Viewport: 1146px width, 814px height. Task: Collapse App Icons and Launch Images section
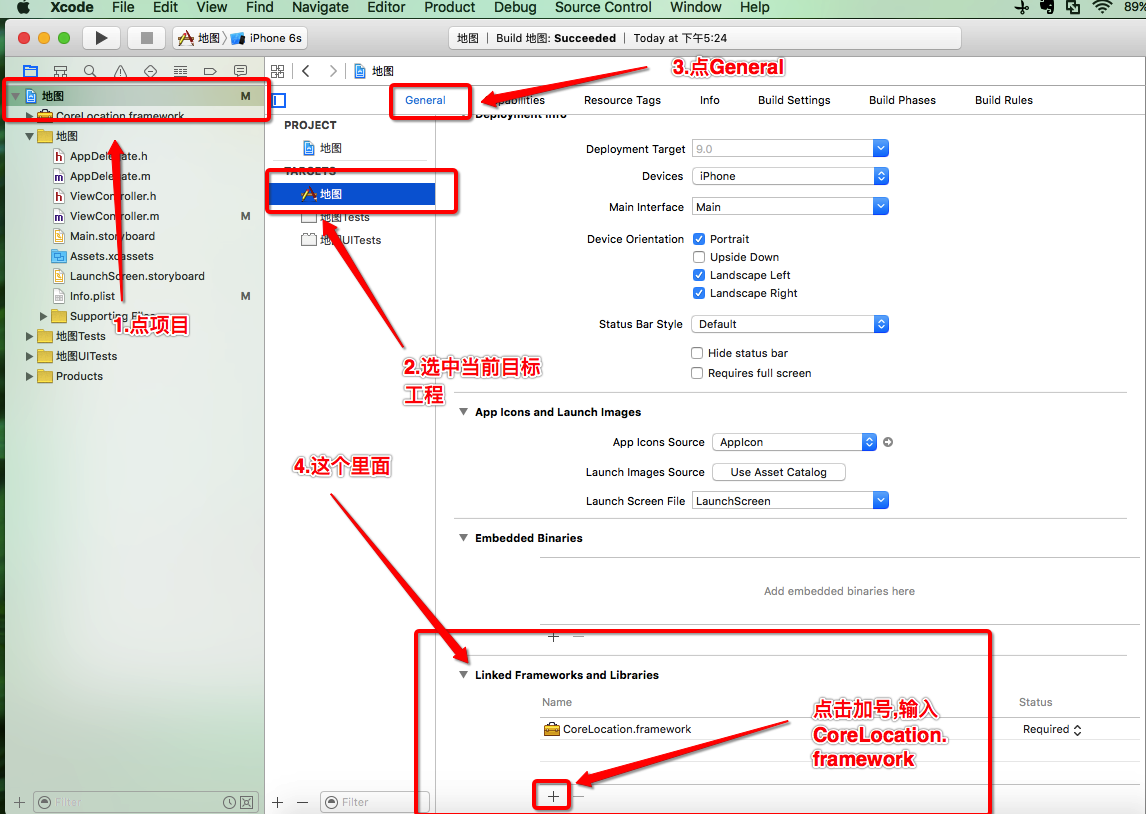[463, 412]
